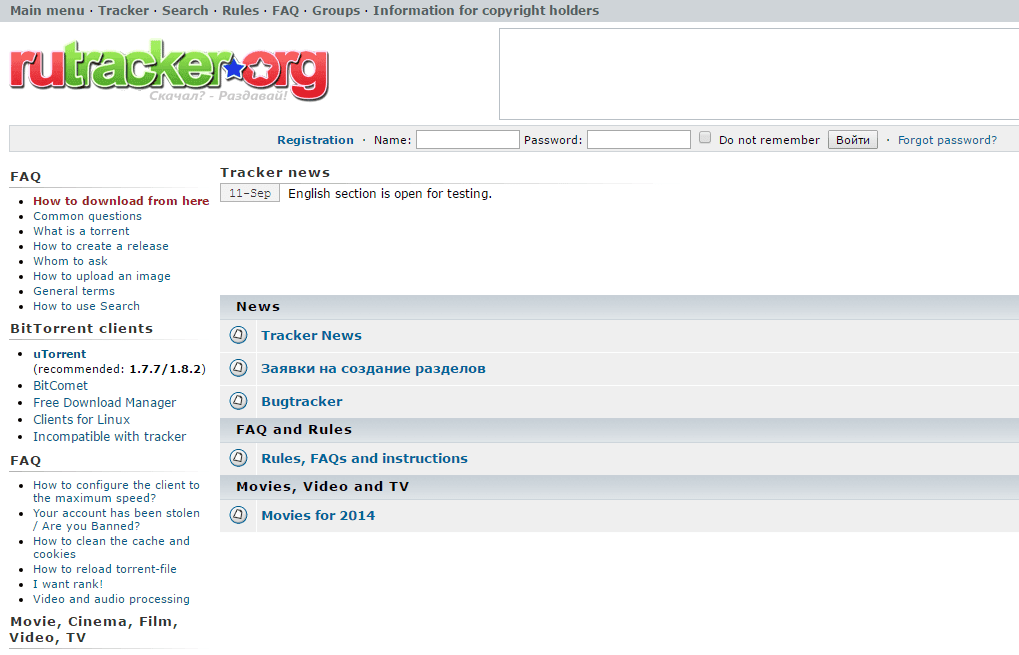
Task: Click the forum icon beside Заявки на создание разделов
Action: 239,368
